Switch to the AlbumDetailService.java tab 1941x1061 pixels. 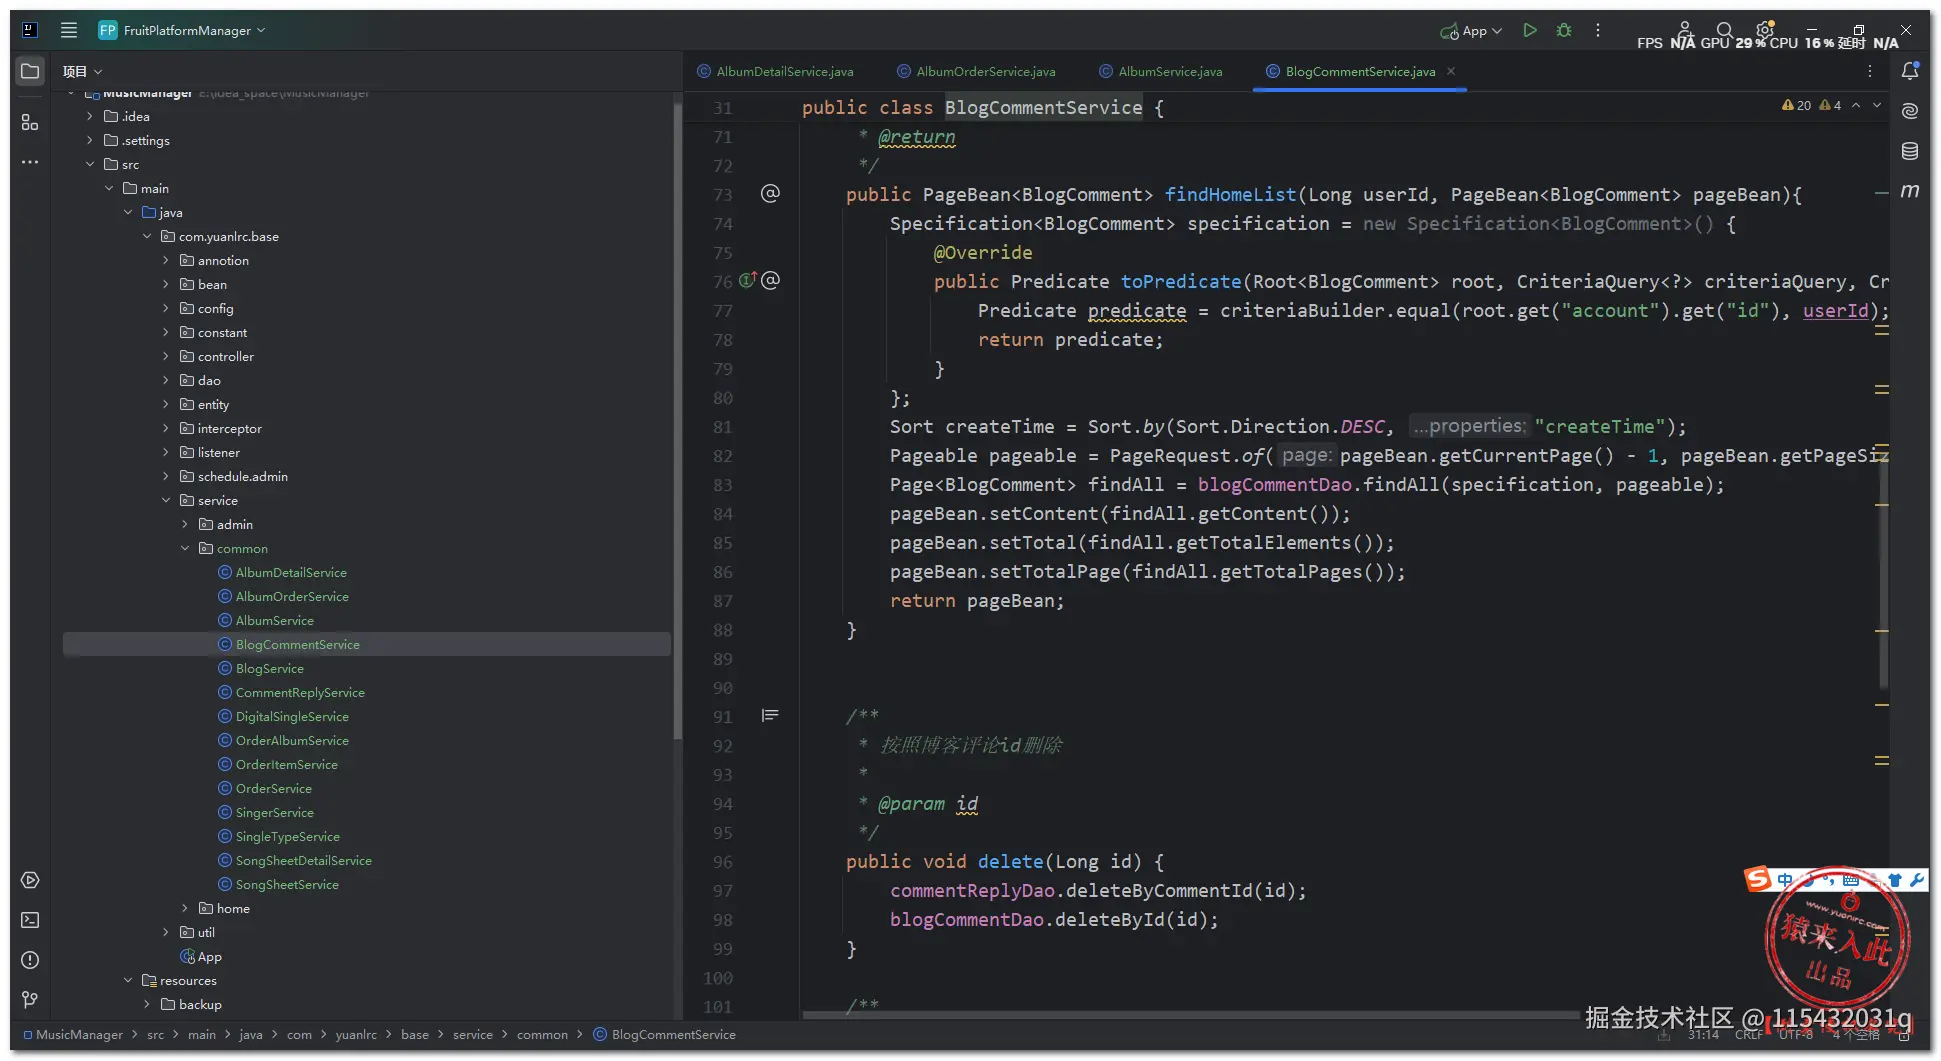click(x=775, y=71)
